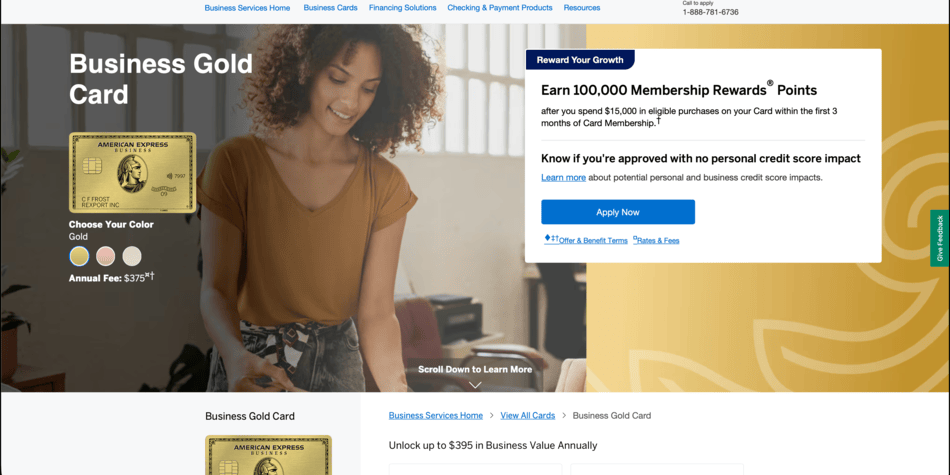Click the lower Business Gold Card thumbnail

pos(268,455)
